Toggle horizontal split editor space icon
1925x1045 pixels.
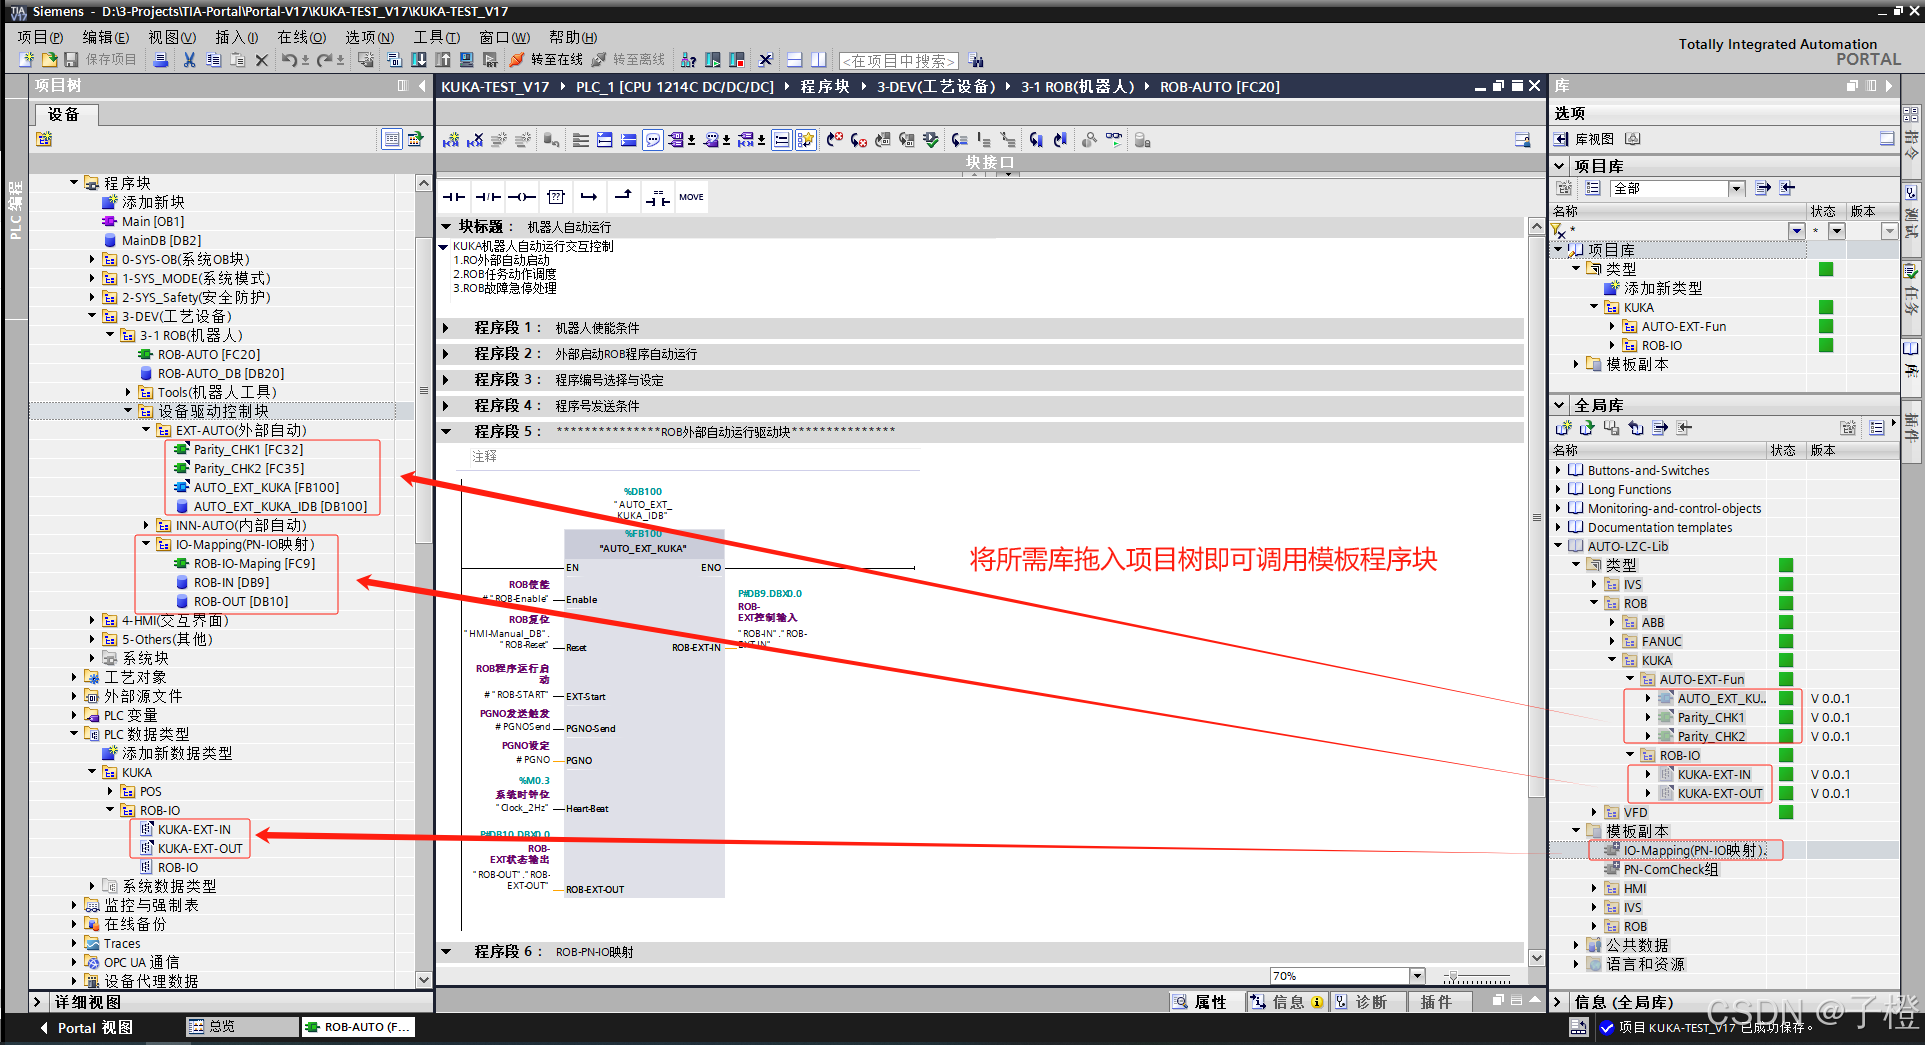(795, 60)
